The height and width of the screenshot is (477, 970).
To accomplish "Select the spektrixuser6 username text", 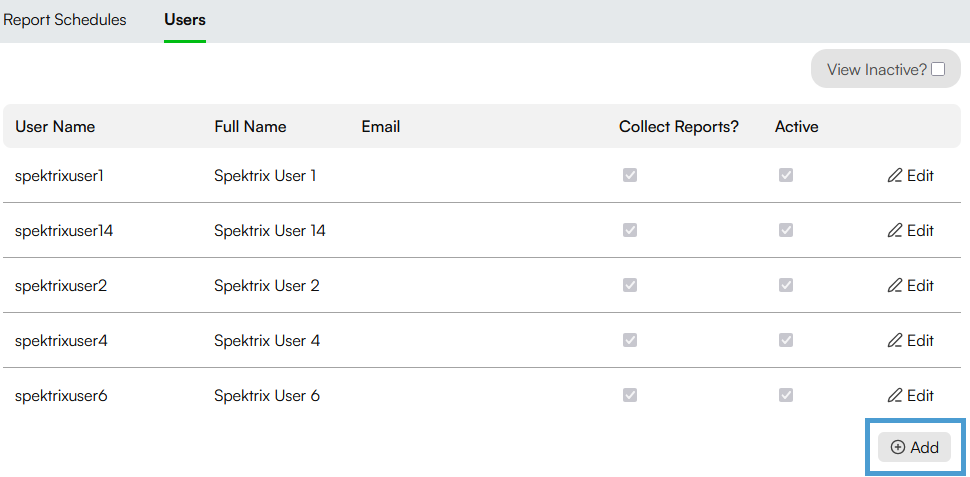I will pos(61,395).
